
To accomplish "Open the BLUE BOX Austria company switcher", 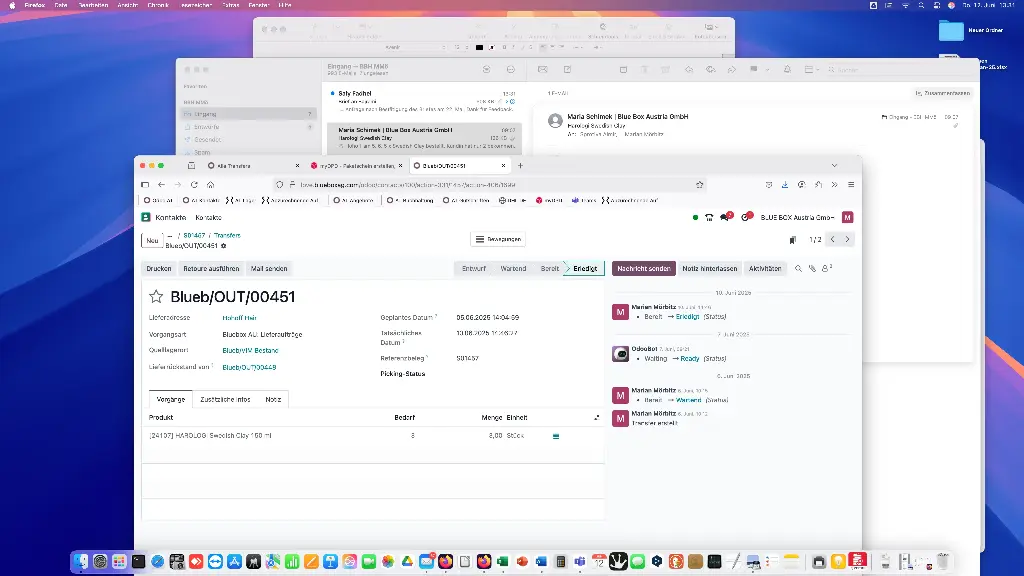I will (x=797, y=217).
